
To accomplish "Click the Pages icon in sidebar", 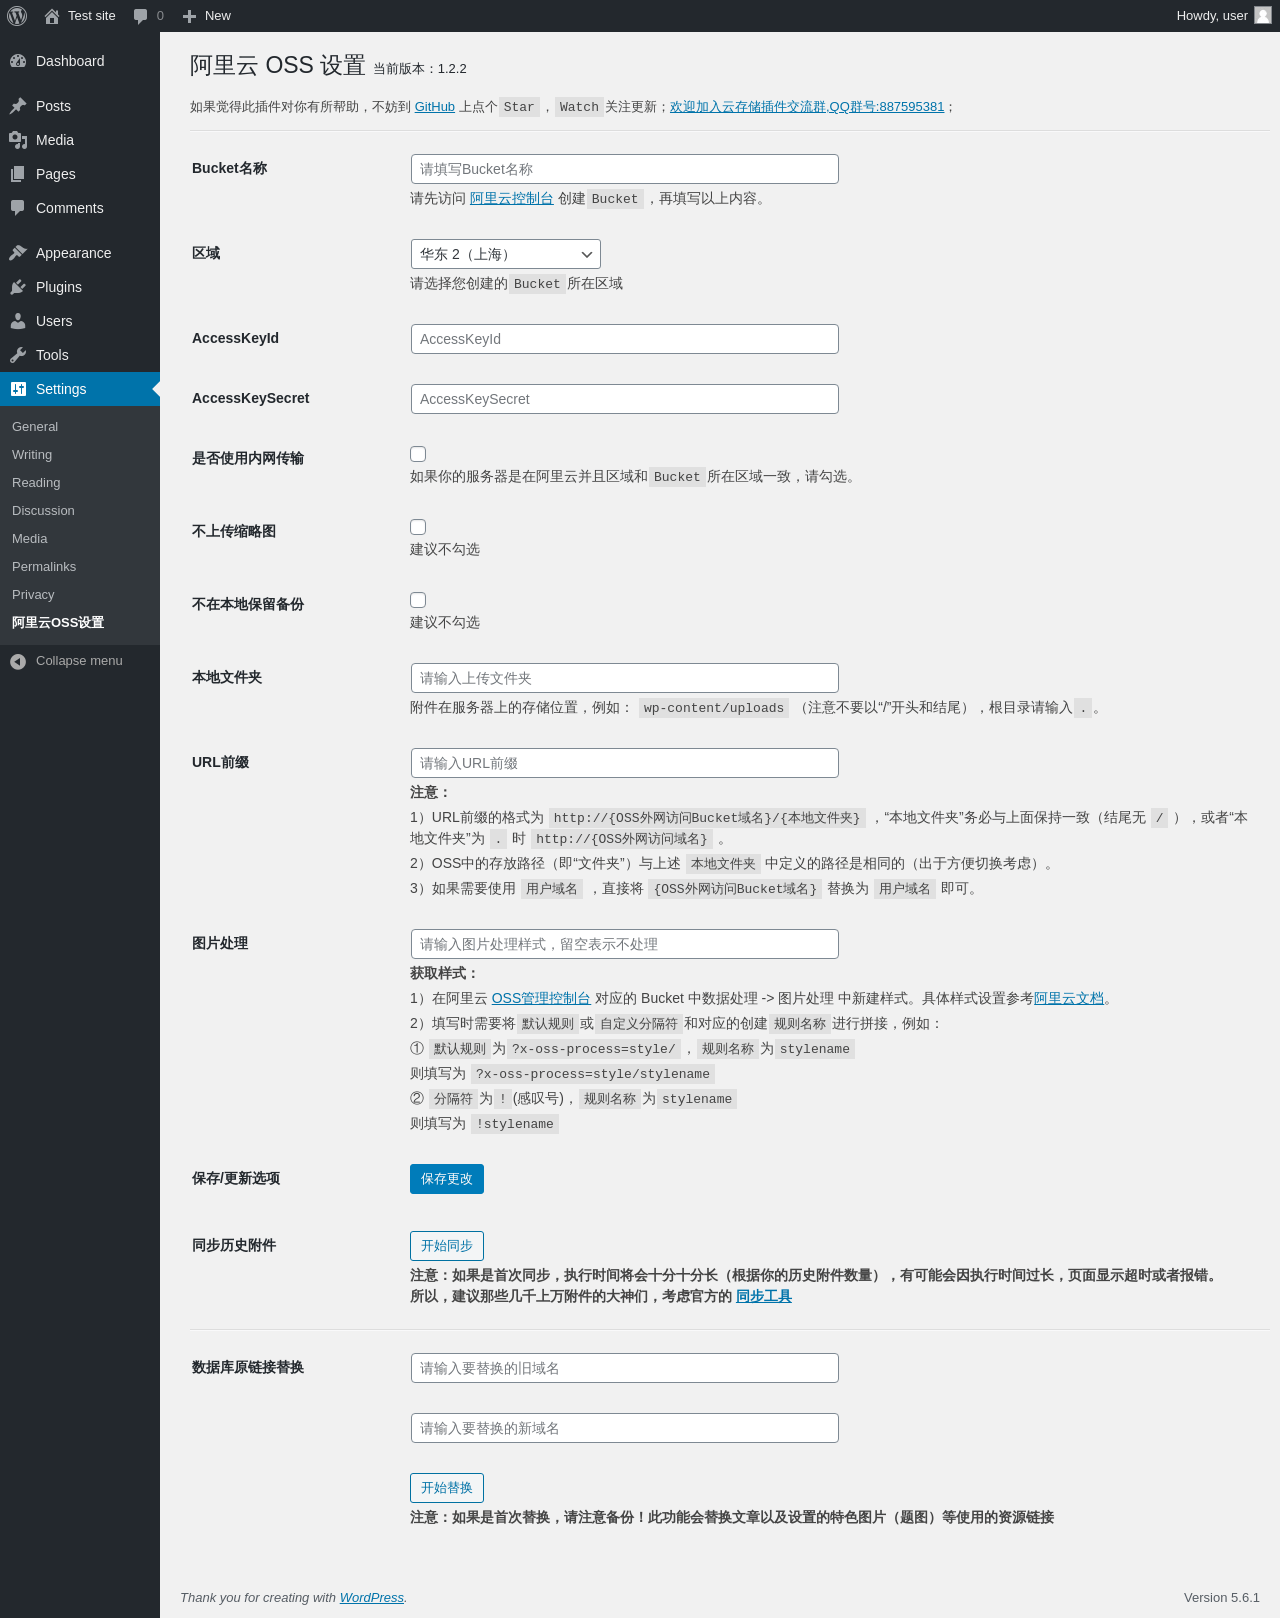I will point(18,174).
